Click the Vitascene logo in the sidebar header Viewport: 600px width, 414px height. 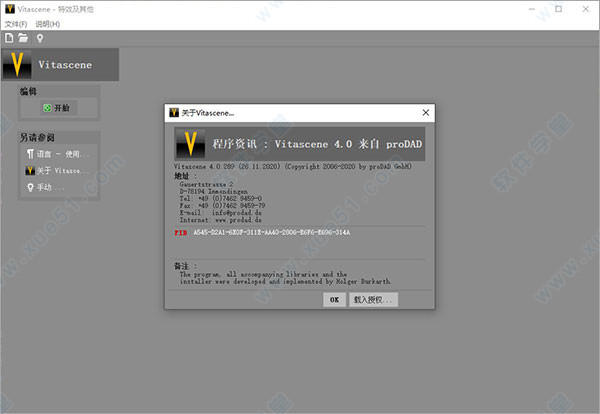17,64
